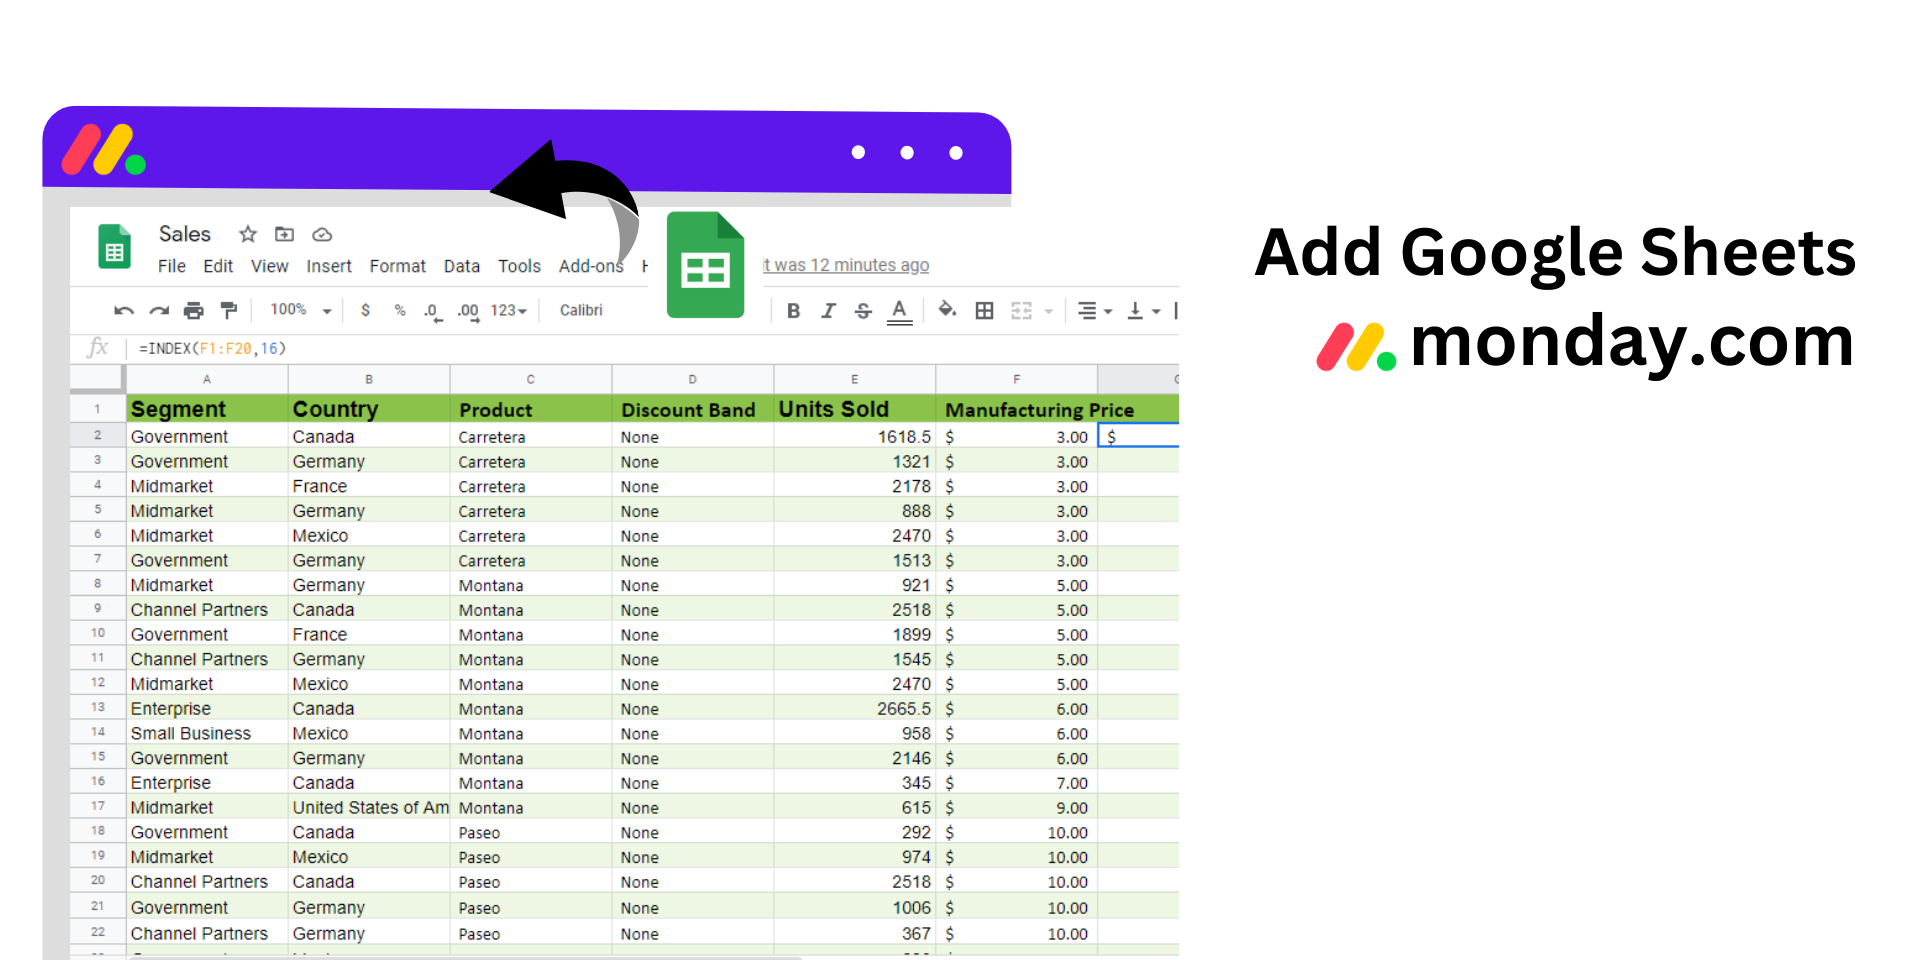This screenshot has height=960, width=1920.
Task: Expand the merge cells dropdown arrow
Action: 1049,311
